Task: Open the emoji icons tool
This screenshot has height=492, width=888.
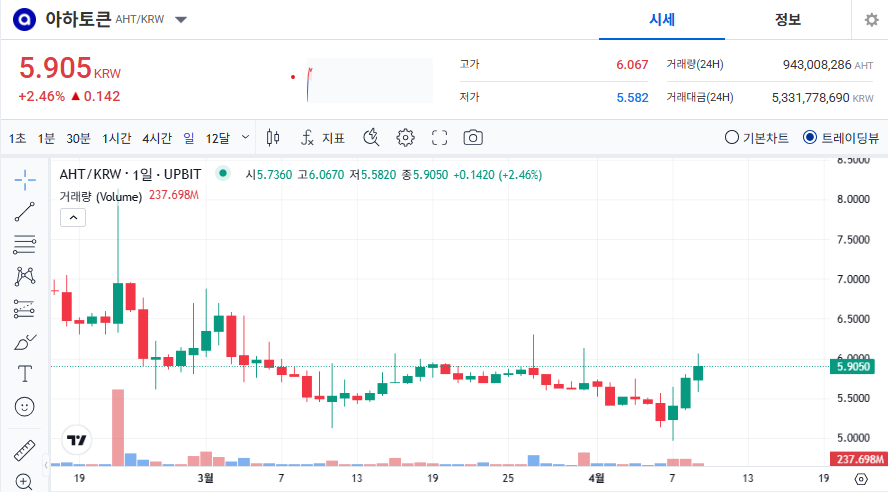Action: [25, 407]
